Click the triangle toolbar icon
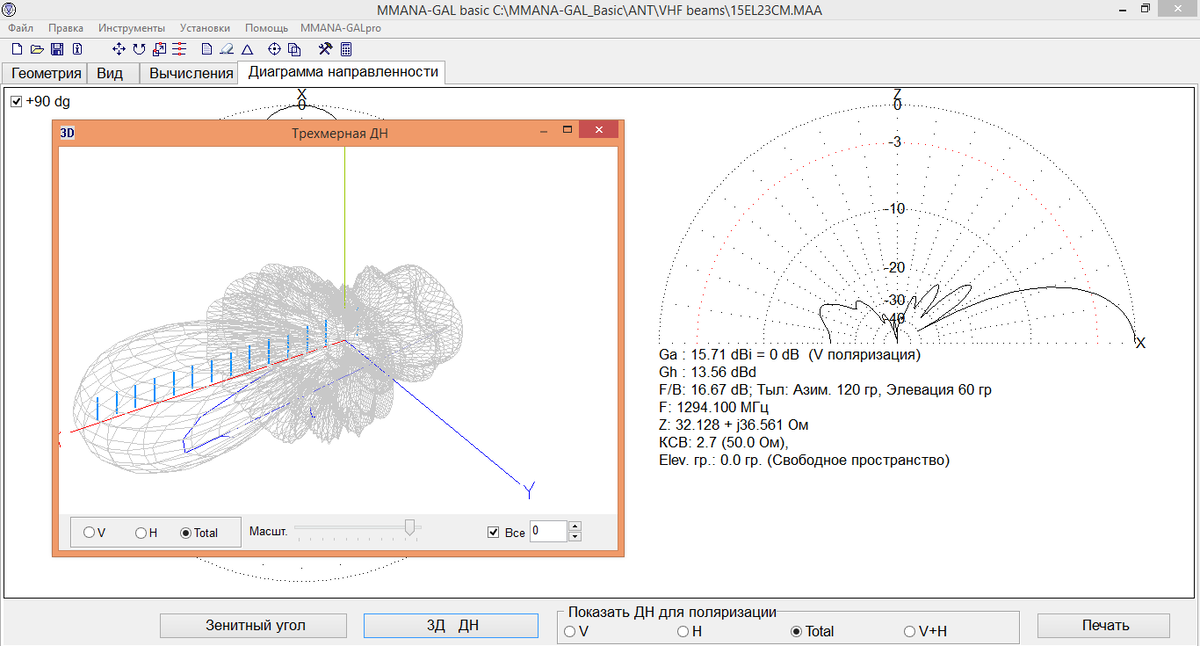This screenshot has width=1200, height=646. pyautogui.click(x=247, y=49)
